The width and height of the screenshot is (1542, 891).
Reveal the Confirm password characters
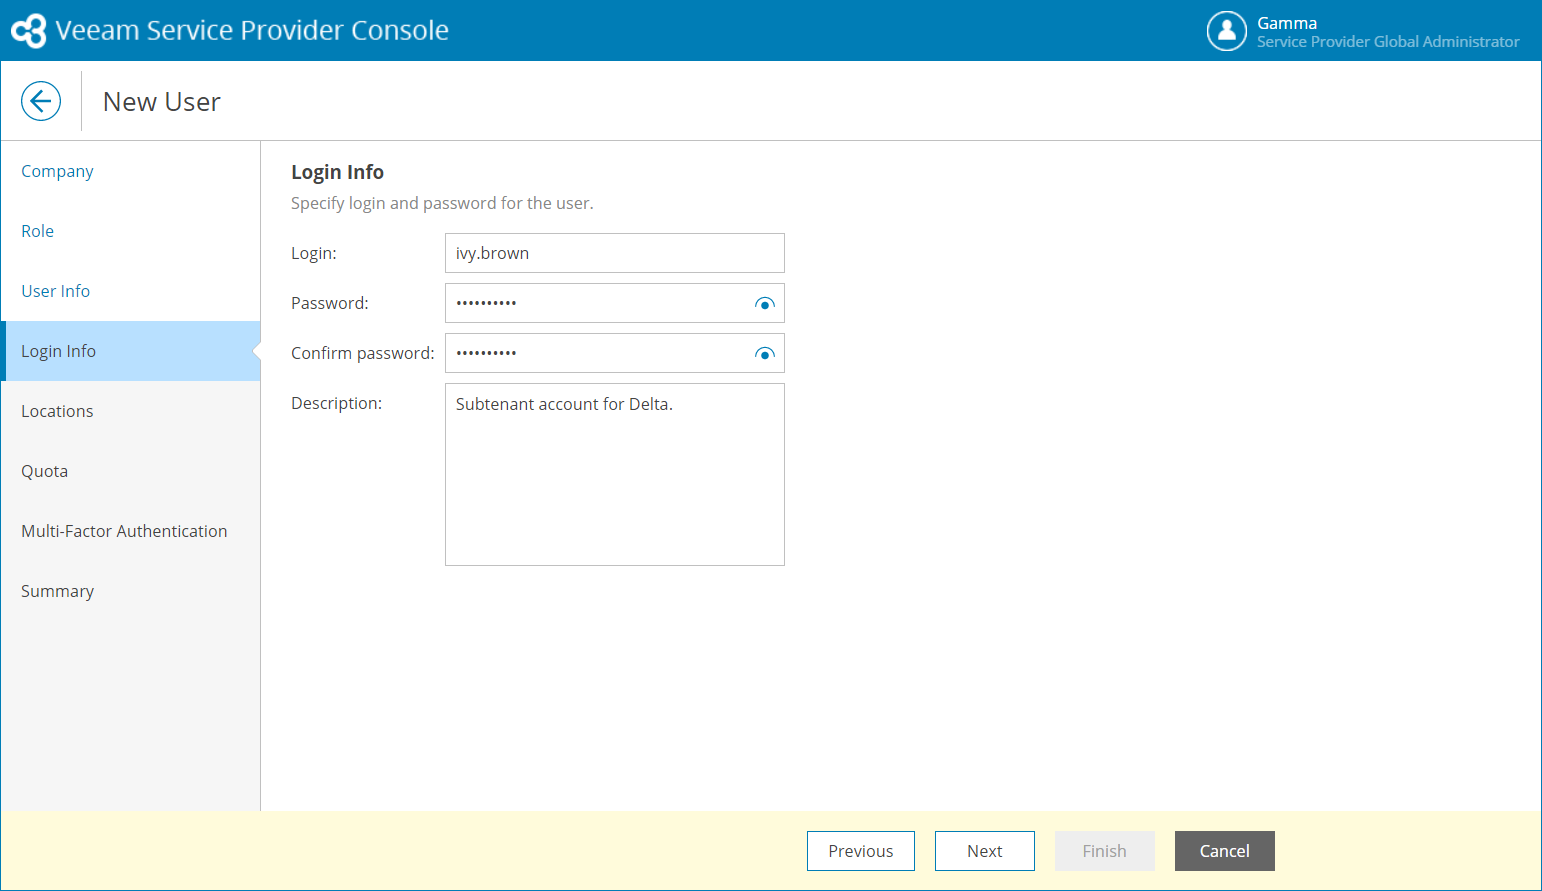(765, 354)
